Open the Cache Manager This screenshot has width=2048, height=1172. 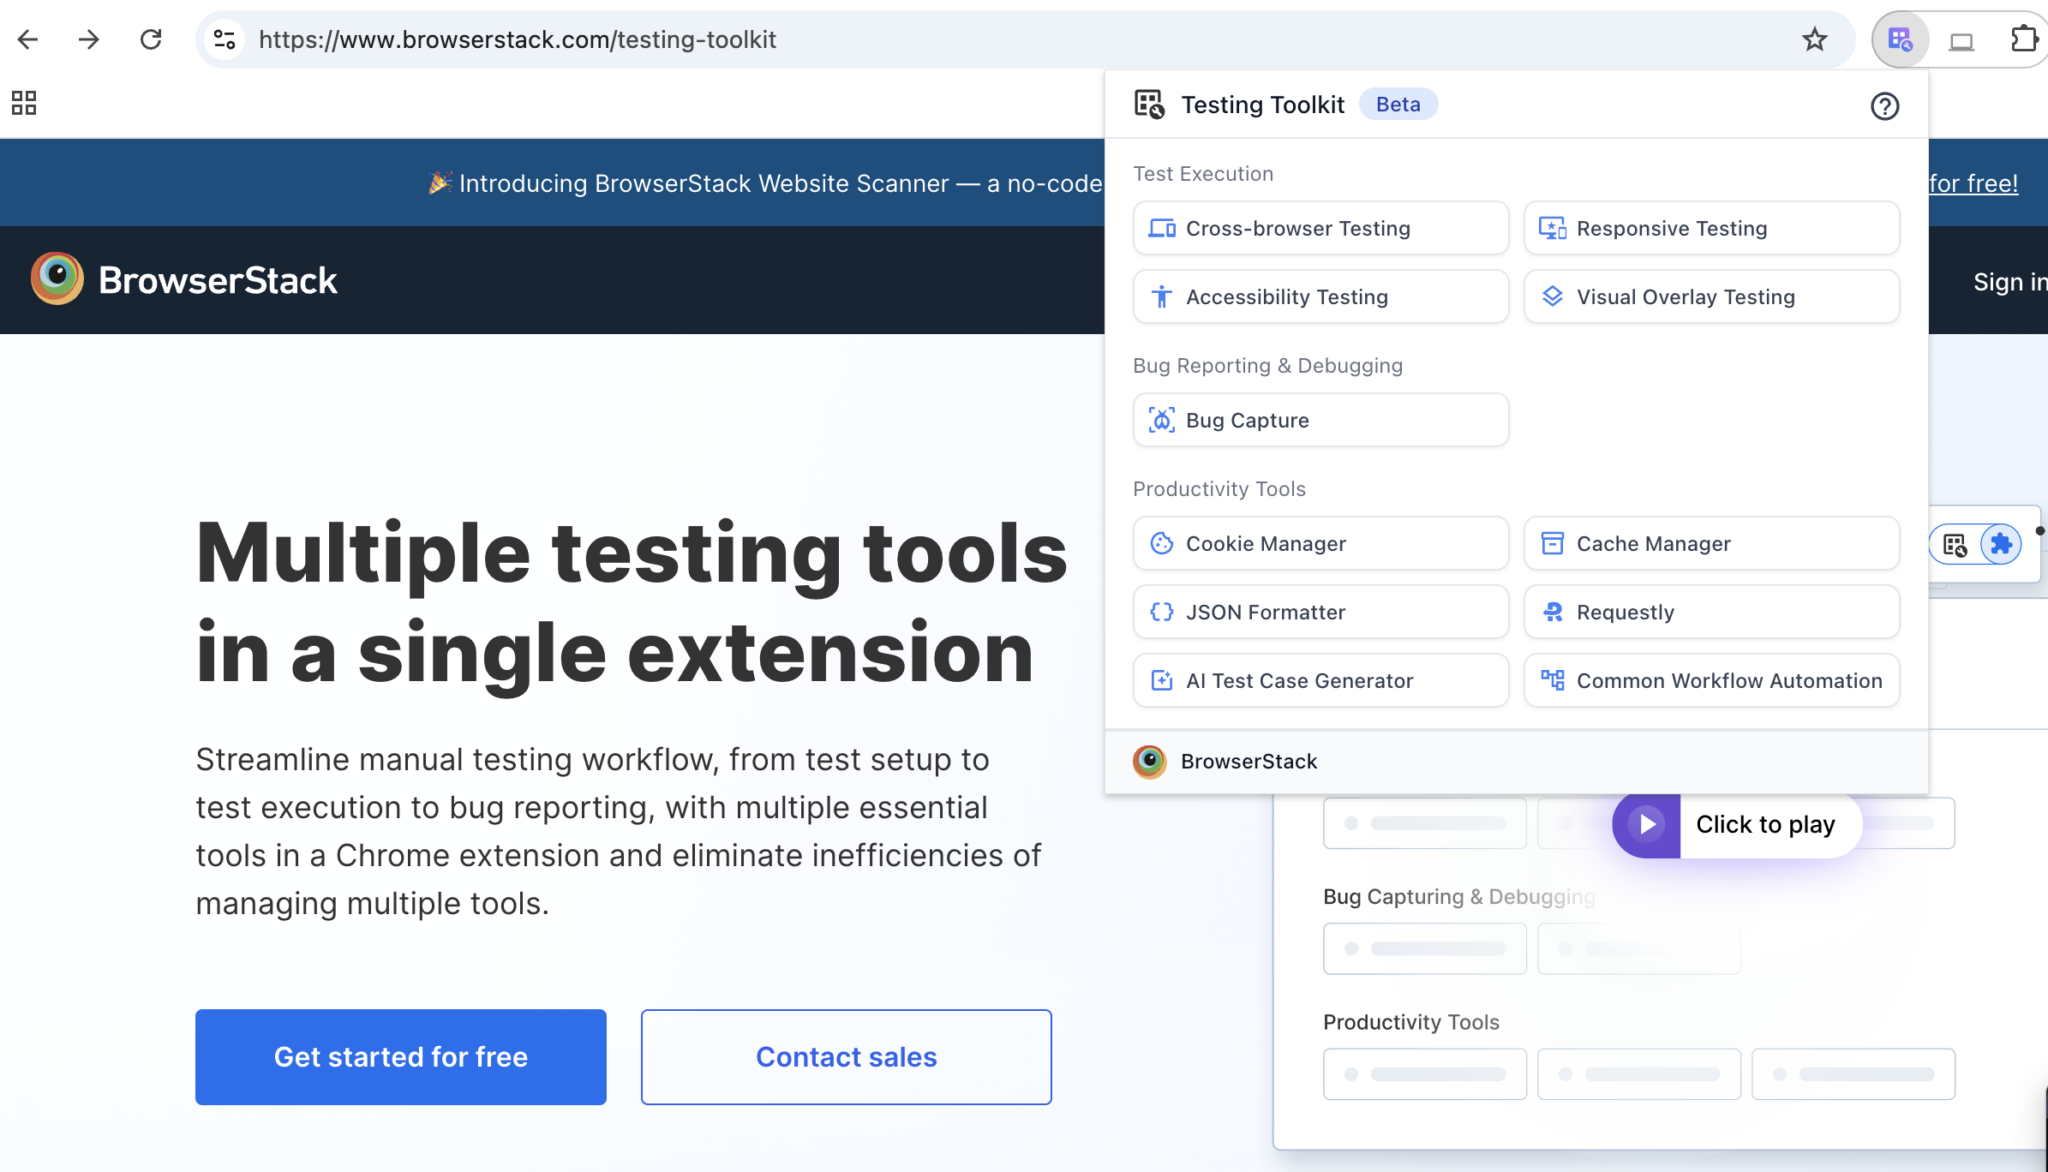click(x=1711, y=543)
